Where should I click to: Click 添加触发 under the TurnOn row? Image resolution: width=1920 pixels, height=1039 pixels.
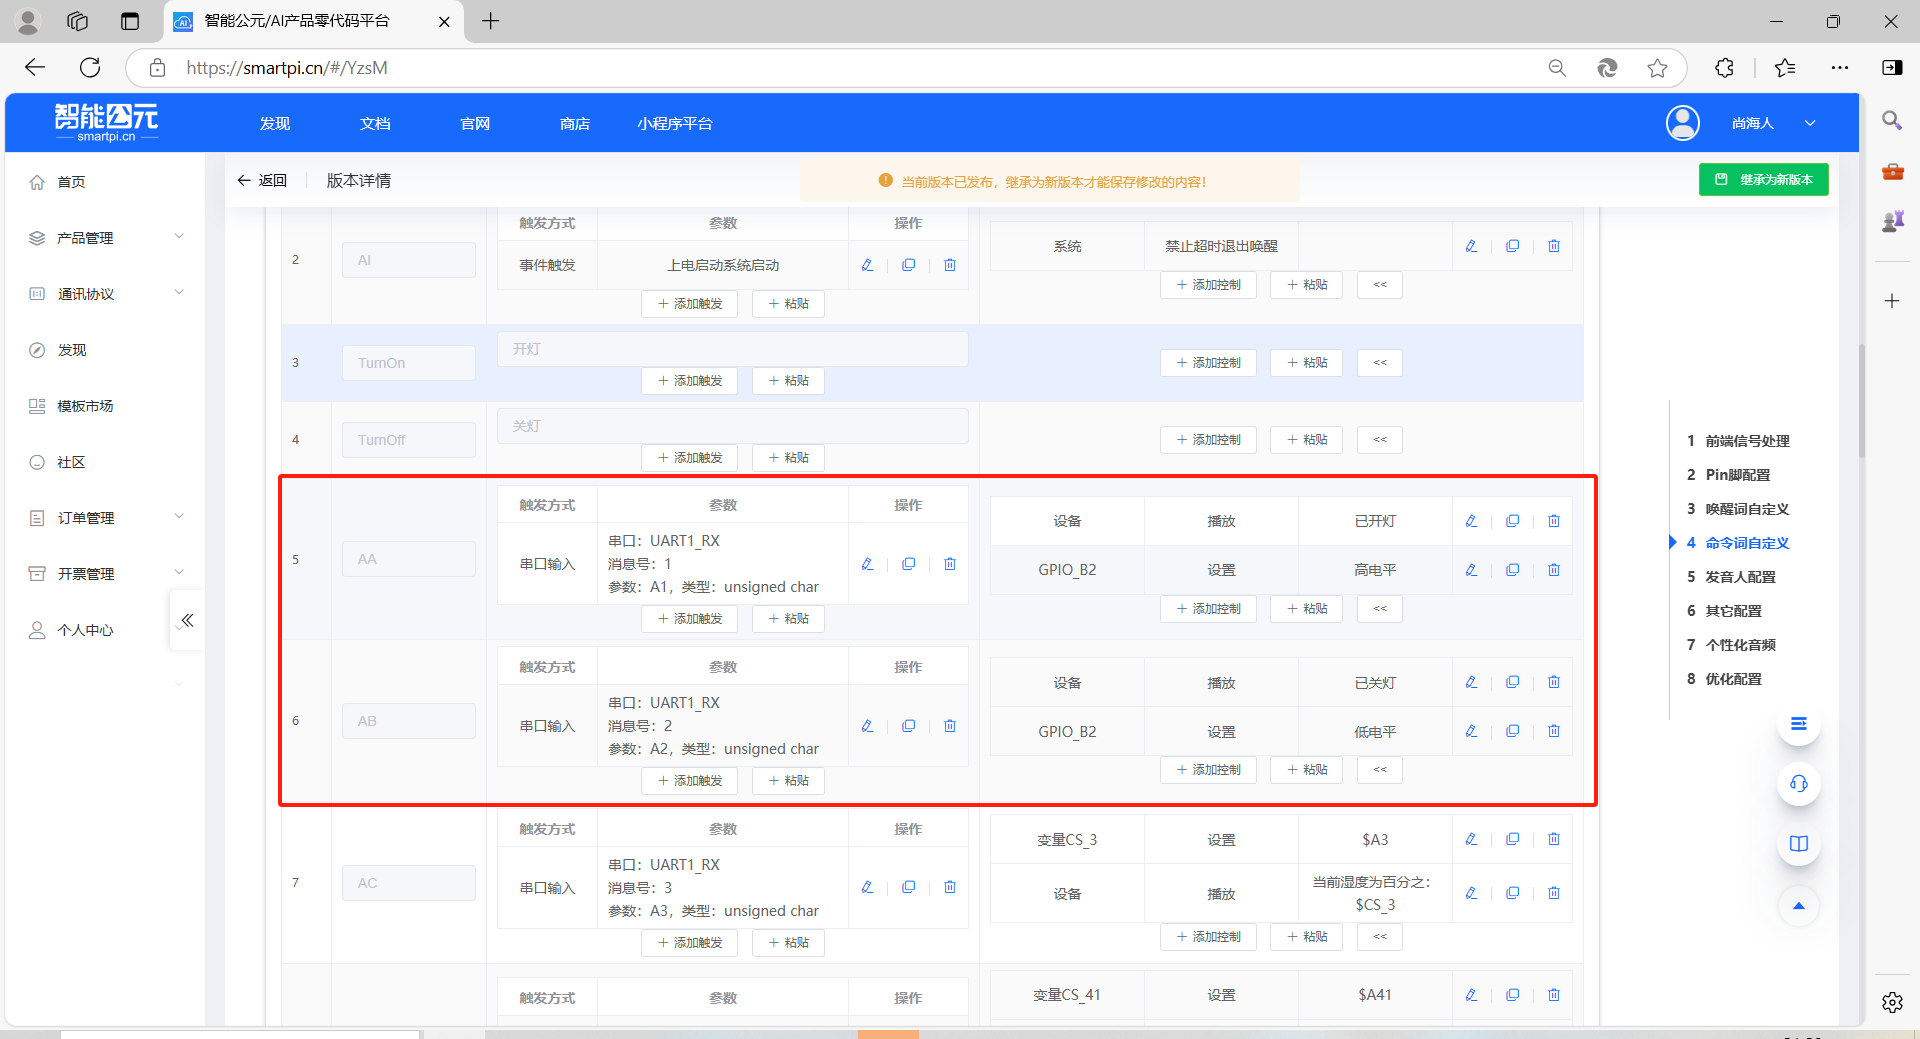[689, 381]
